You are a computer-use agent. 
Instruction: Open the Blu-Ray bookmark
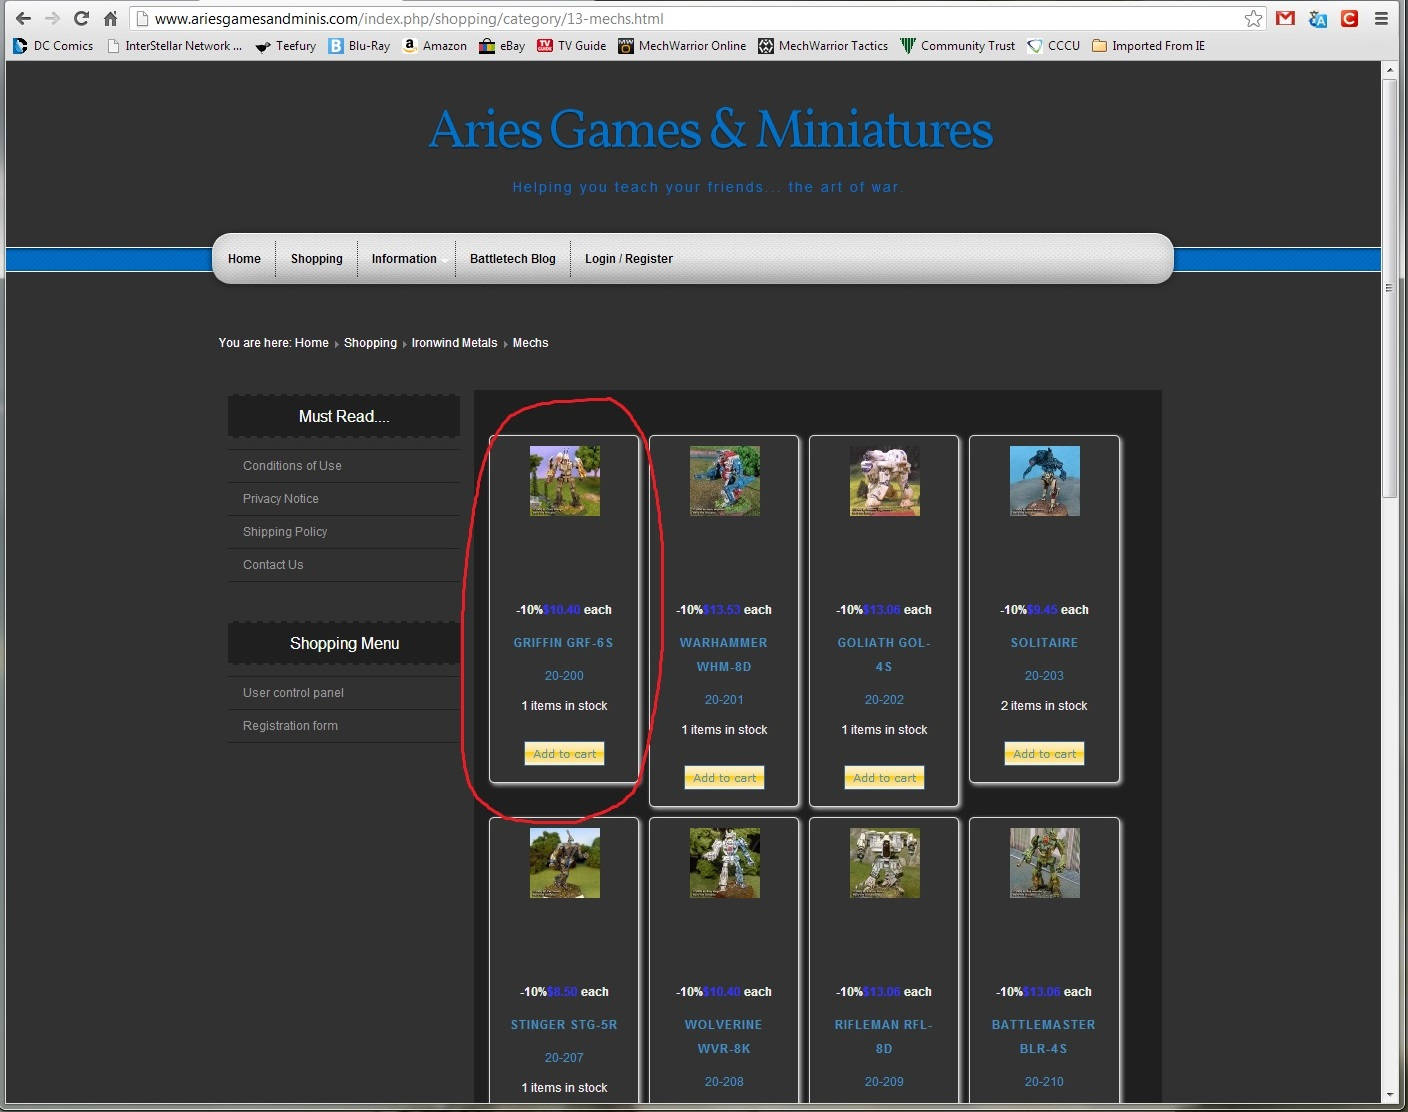pyautogui.click(x=359, y=45)
